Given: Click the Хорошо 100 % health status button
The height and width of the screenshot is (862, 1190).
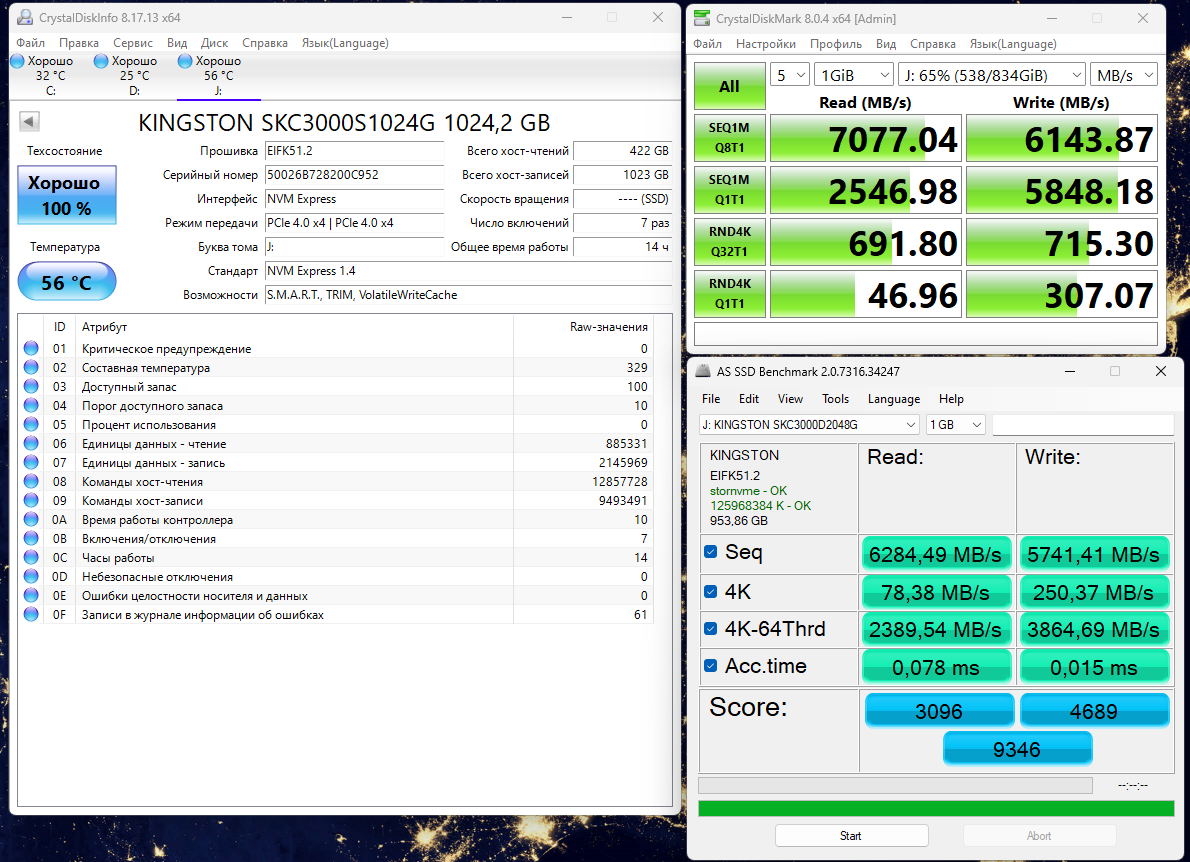Looking at the screenshot, I should pos(67,195).
